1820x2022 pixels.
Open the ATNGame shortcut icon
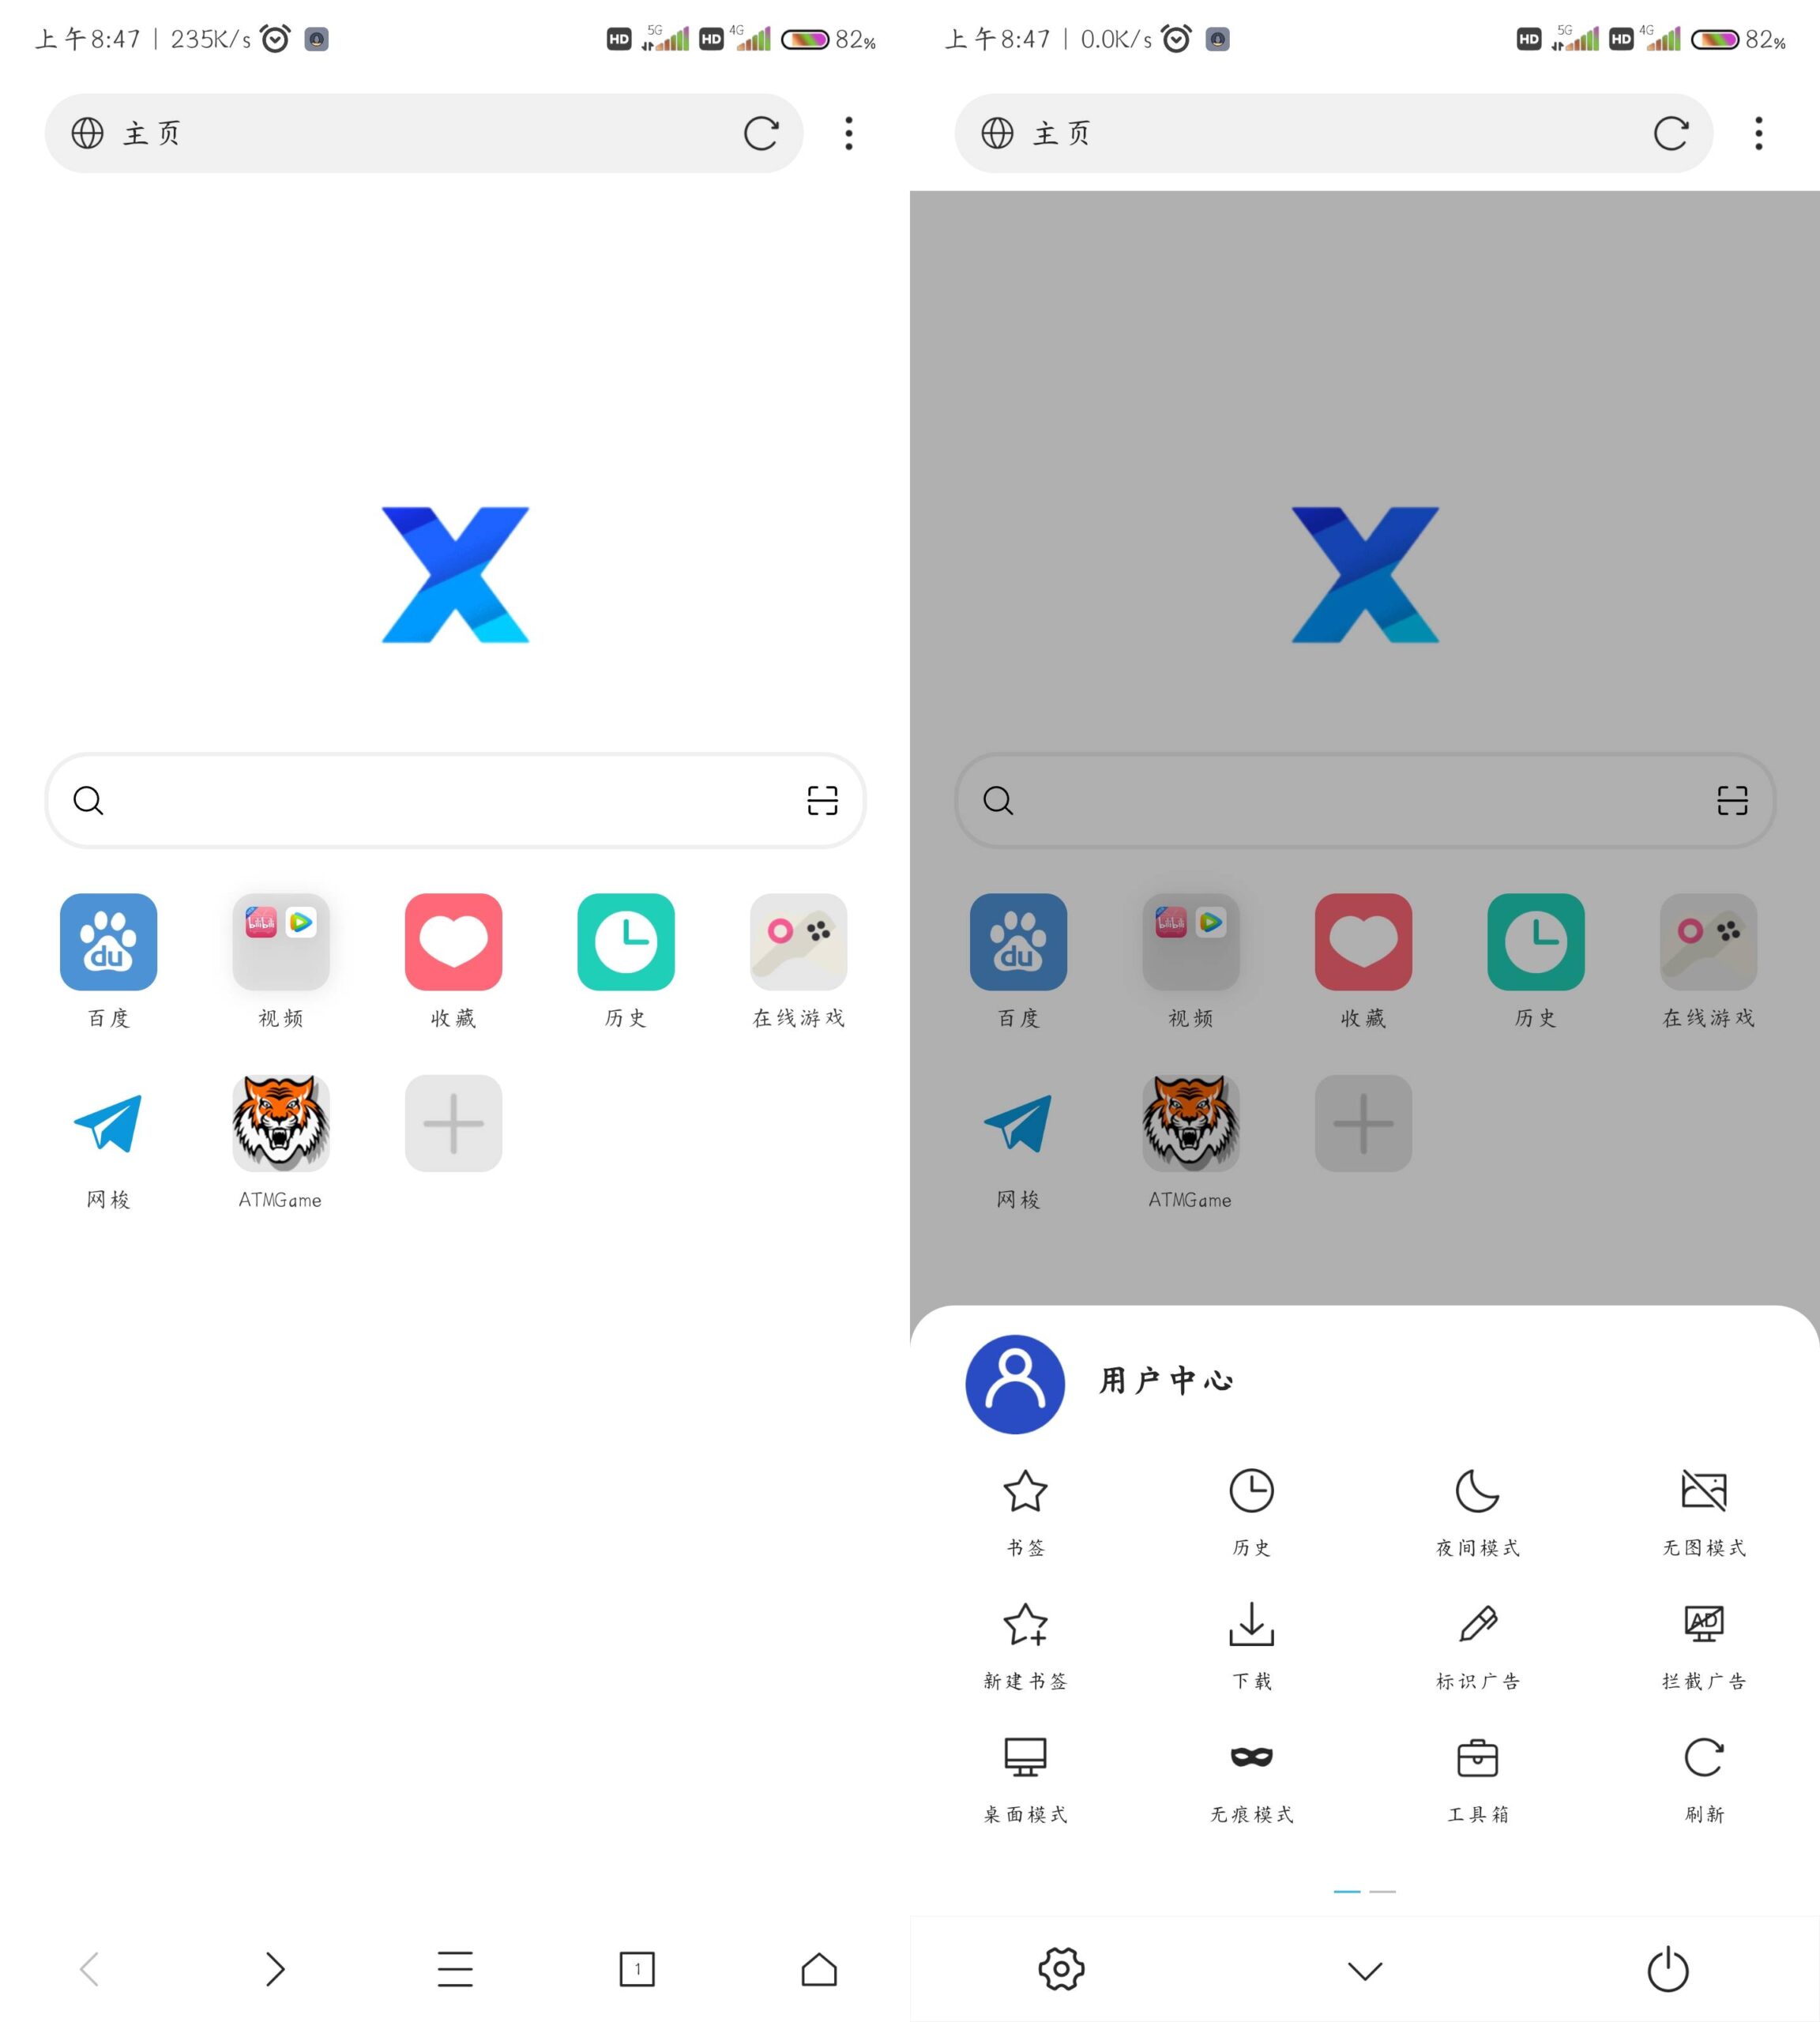[280, 1121]
